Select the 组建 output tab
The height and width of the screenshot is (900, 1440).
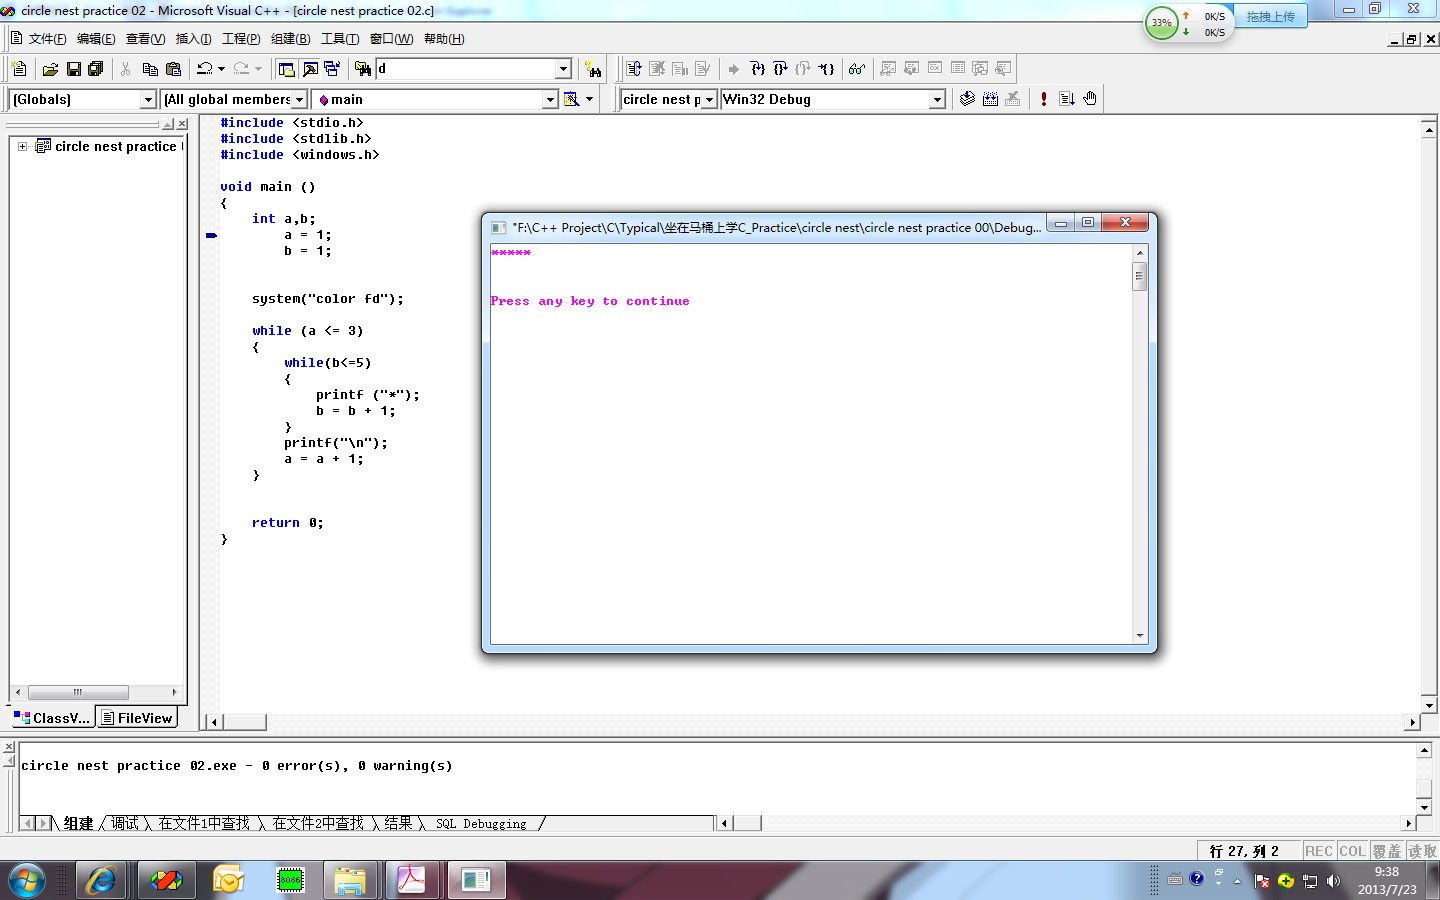coord(78,823)
